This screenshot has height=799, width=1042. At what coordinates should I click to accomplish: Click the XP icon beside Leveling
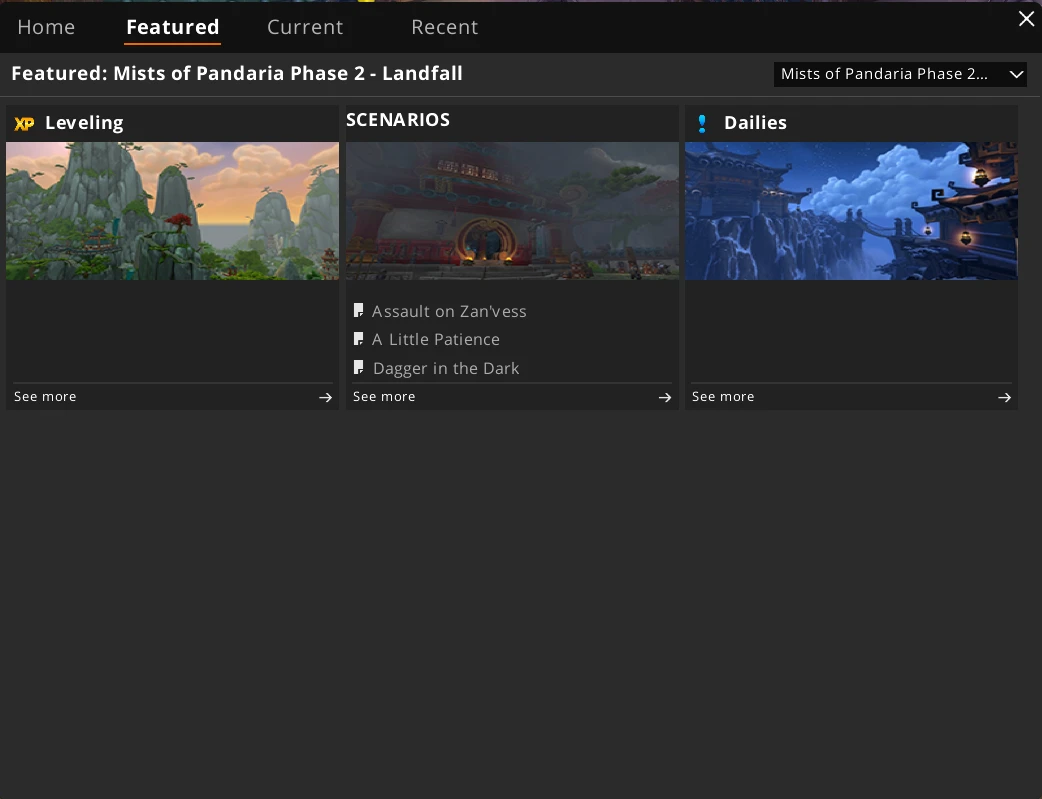[x=24, y=124]
